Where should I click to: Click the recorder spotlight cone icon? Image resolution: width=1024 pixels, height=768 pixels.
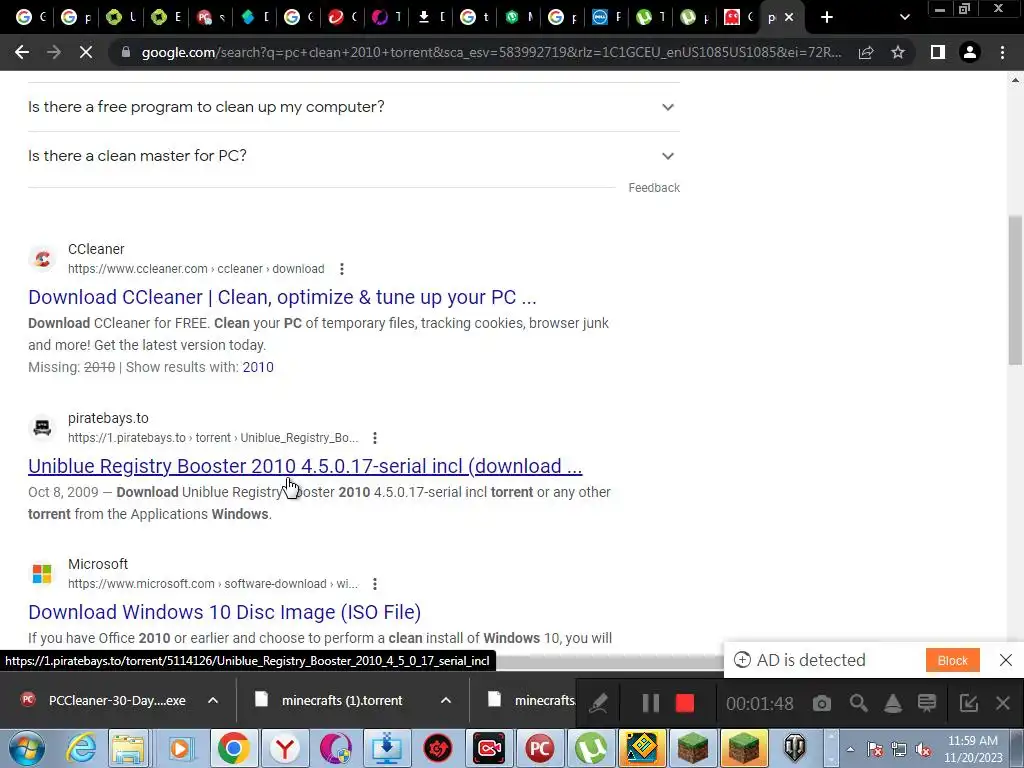[893, 703]
